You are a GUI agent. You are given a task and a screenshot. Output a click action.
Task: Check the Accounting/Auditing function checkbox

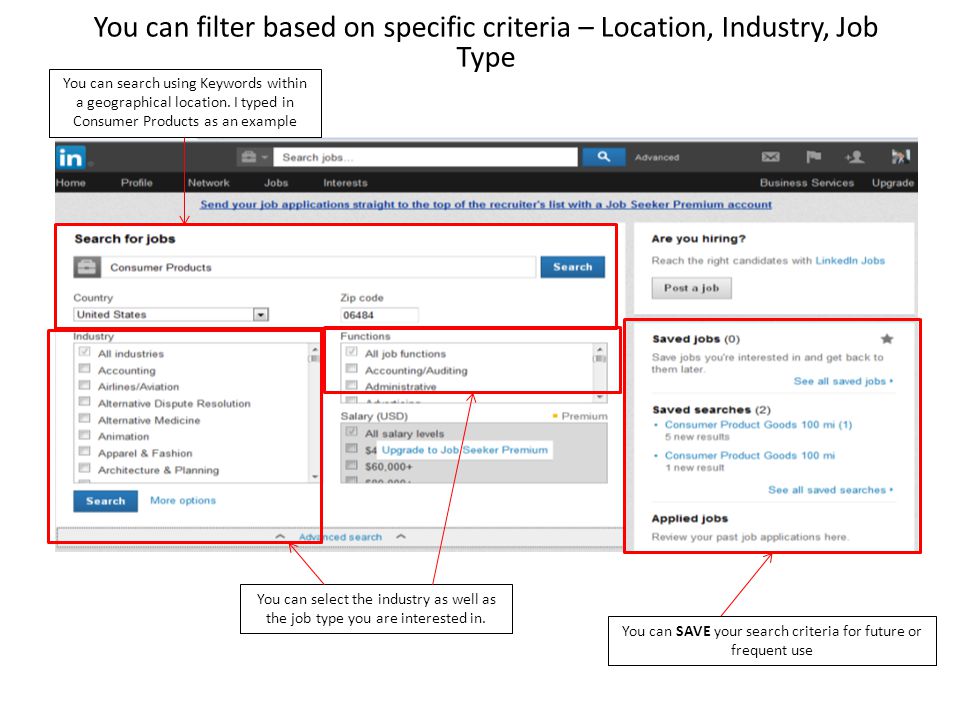[351, 369]
